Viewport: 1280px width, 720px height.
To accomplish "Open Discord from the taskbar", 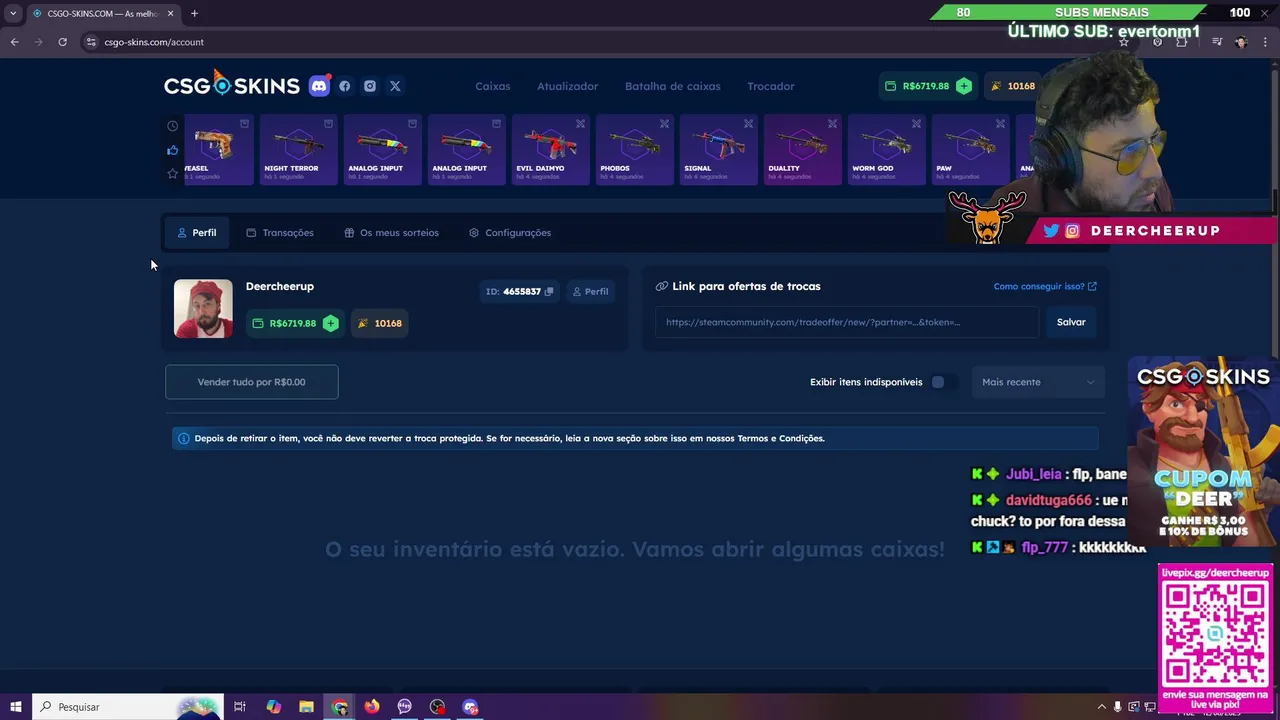I will point(470,707).
